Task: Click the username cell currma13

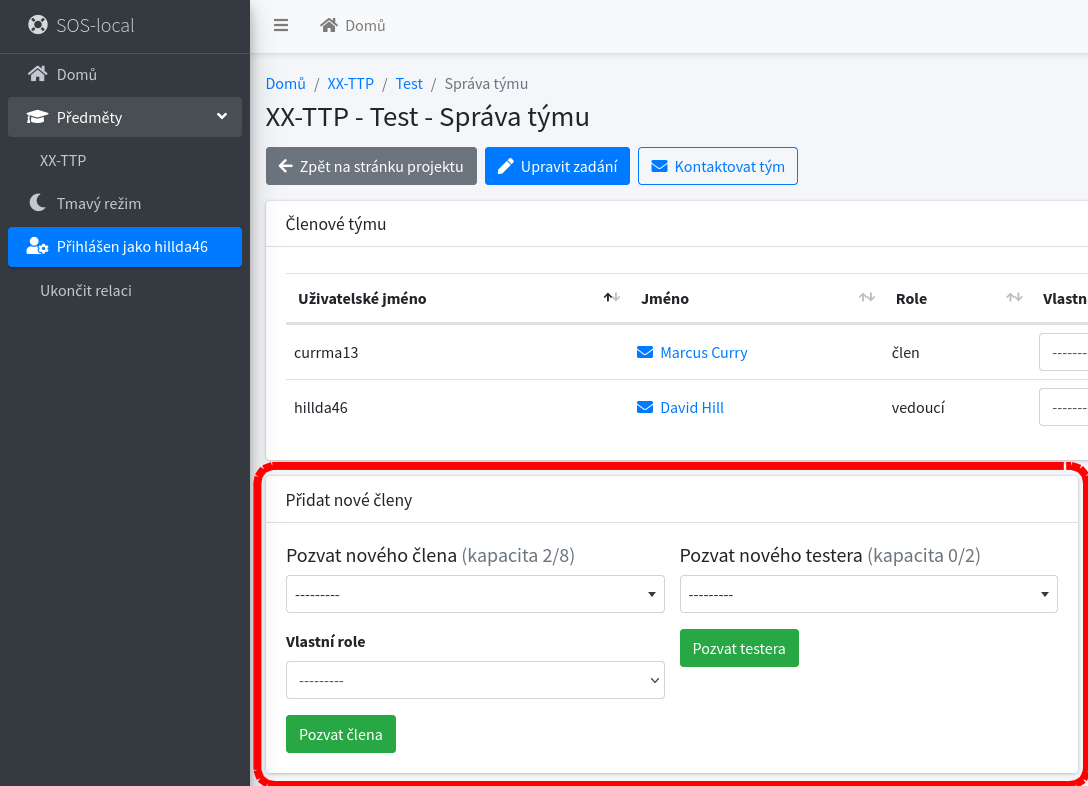Action: [326, 352]
